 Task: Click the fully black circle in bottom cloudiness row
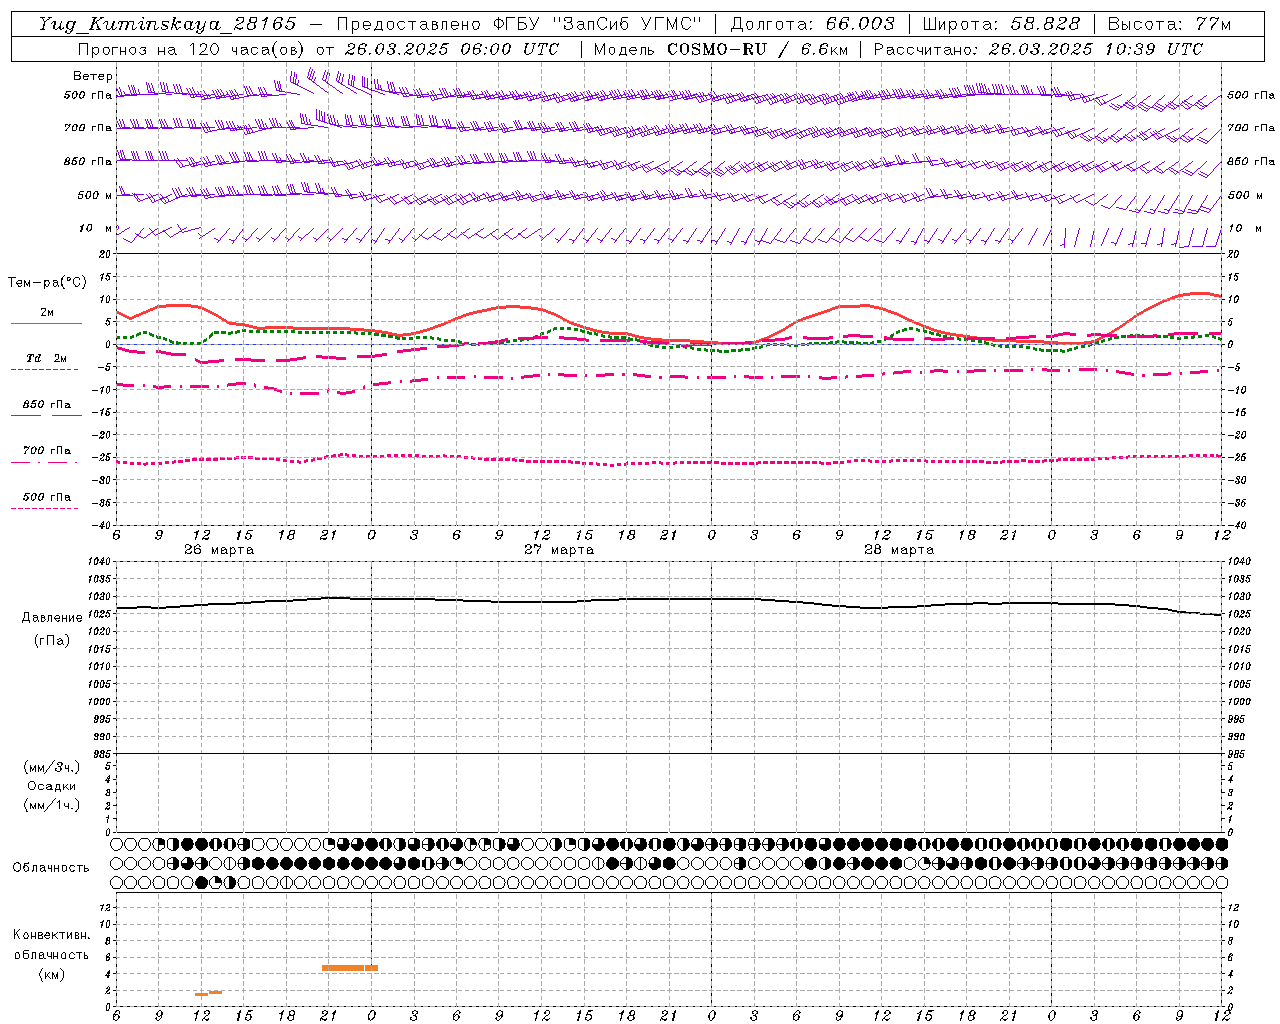202,882
